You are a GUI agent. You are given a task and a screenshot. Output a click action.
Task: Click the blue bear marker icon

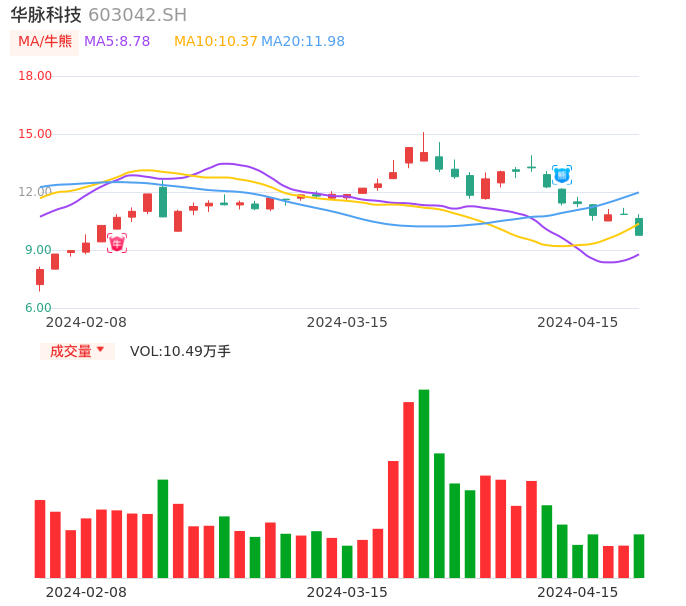click(562, 175)
